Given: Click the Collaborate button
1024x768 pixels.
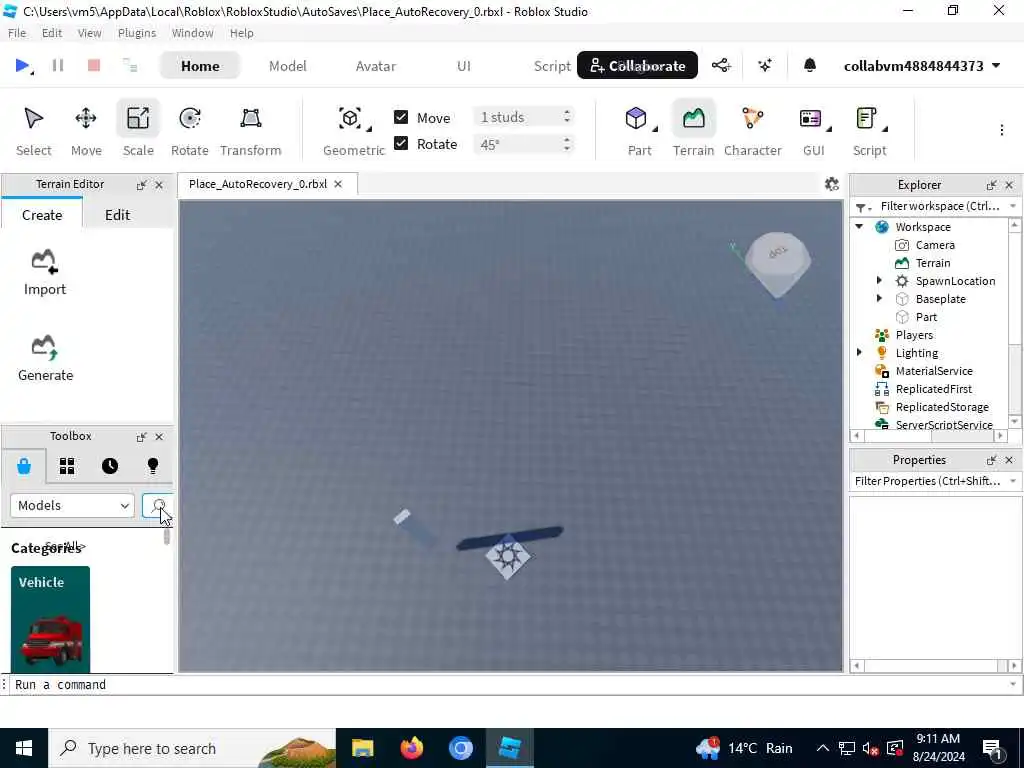Looking at the screenshot, I should pos(637,65).
